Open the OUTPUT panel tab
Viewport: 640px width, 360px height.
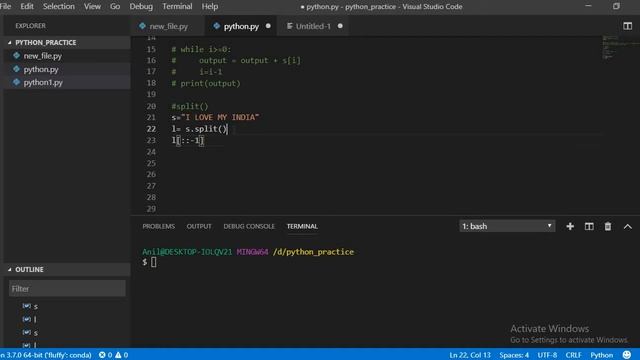coord(199,226)
